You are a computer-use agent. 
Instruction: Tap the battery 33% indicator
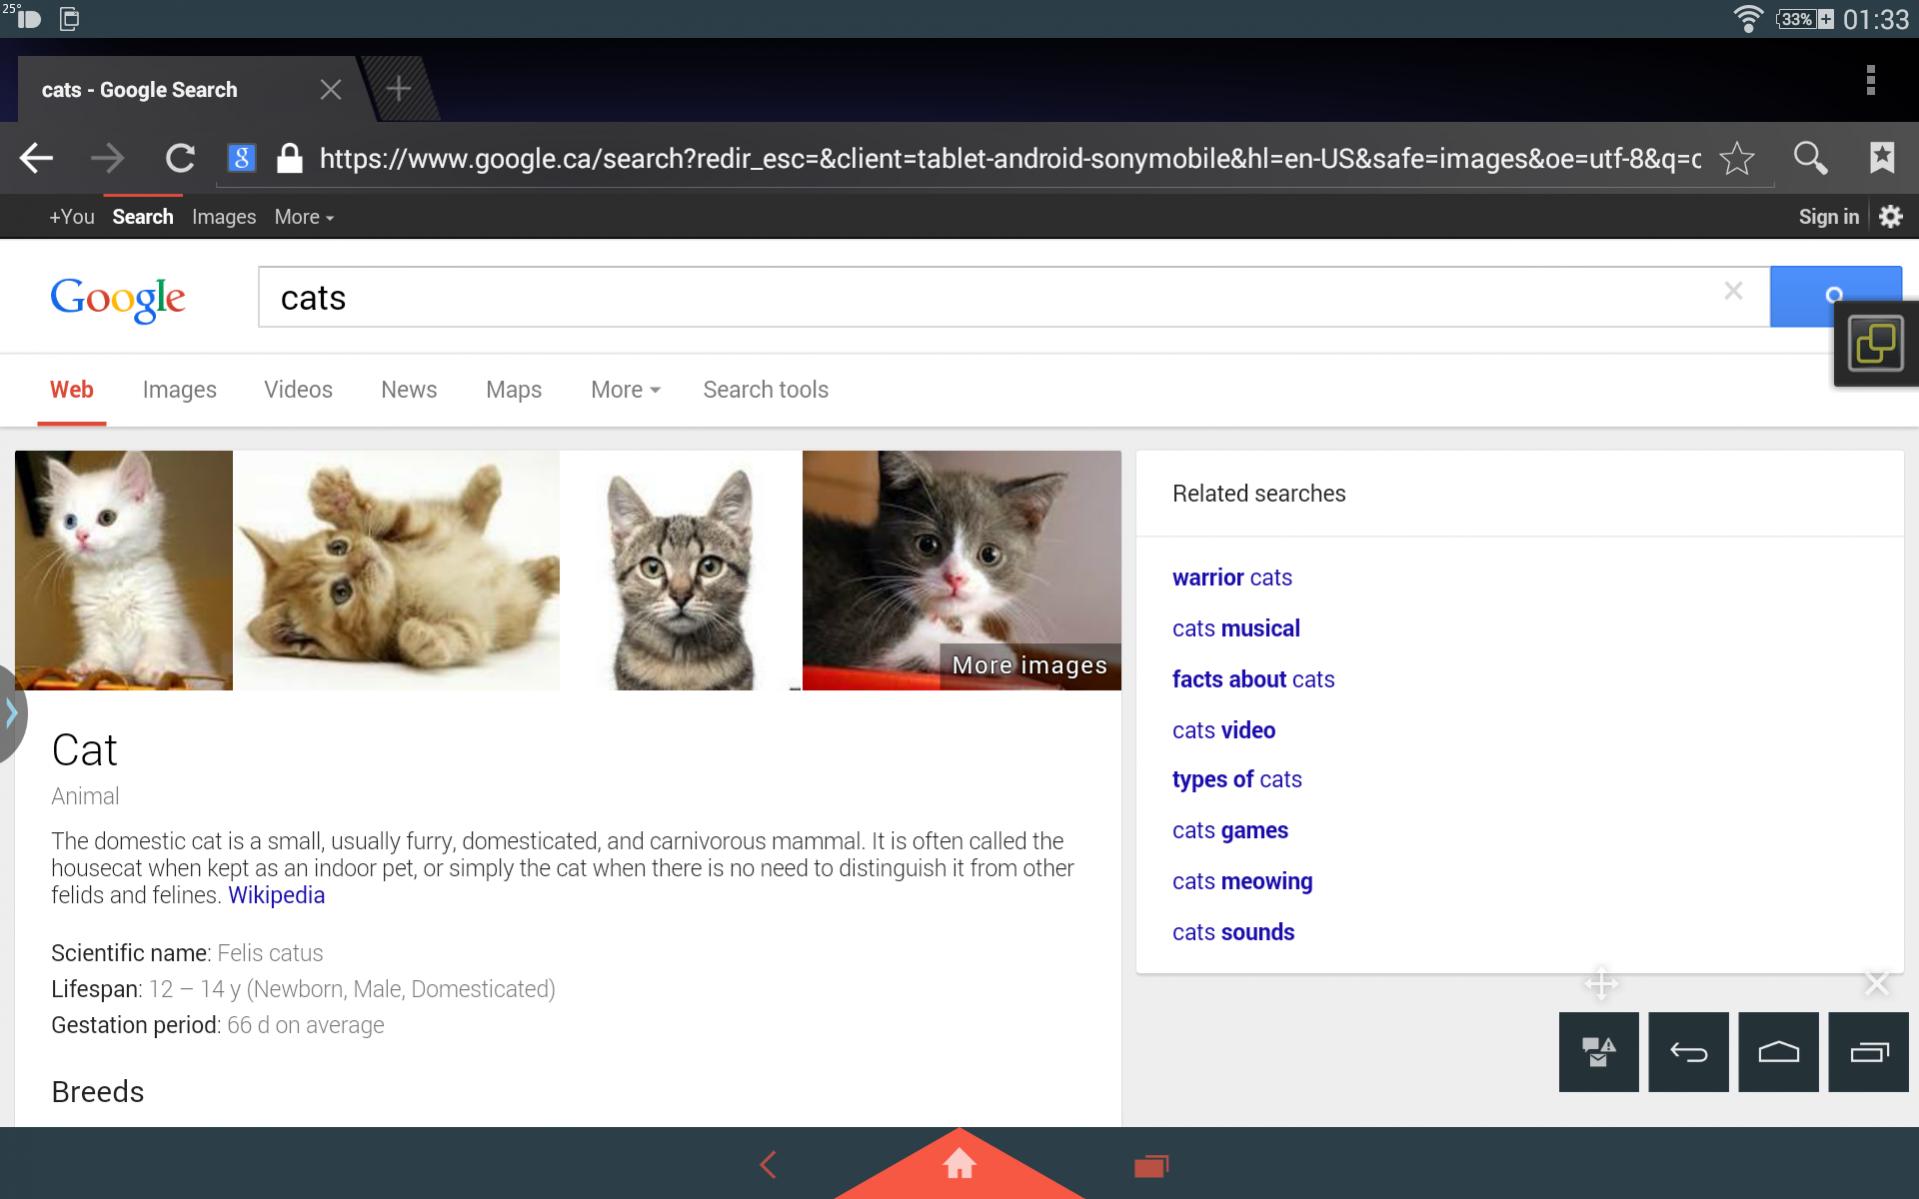coord(1805,19)
